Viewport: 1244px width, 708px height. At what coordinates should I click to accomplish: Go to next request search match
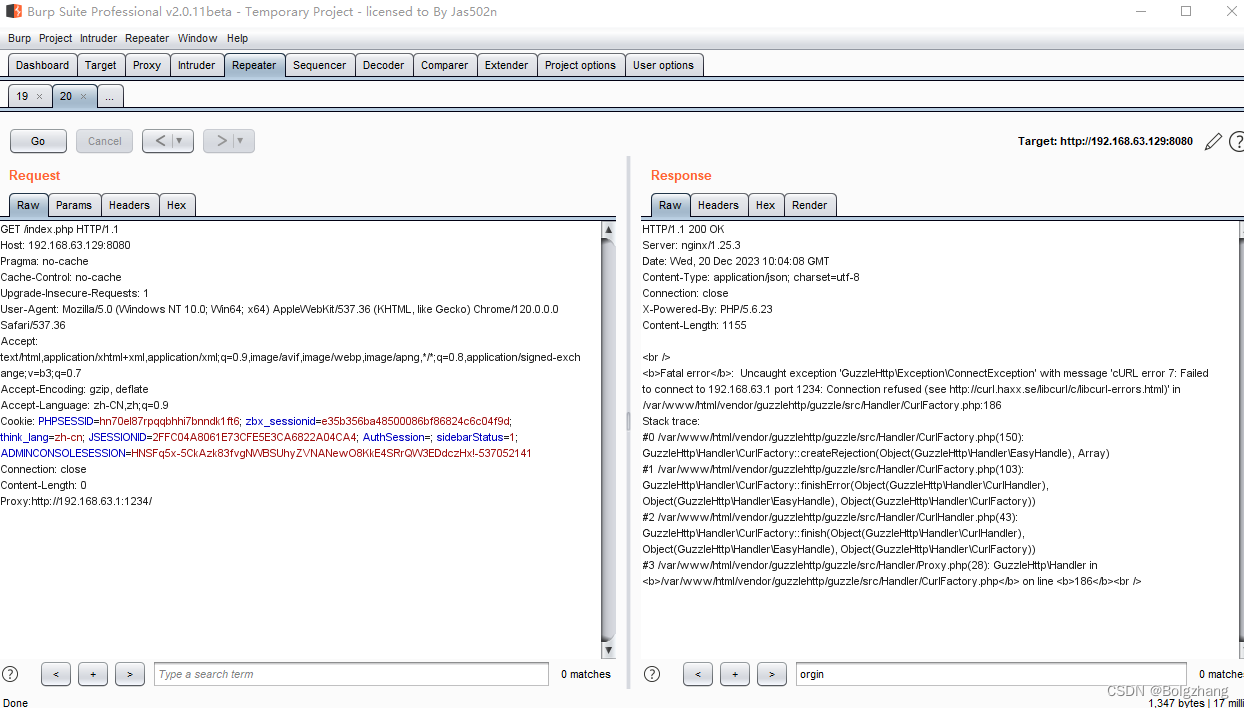[130, 674]
